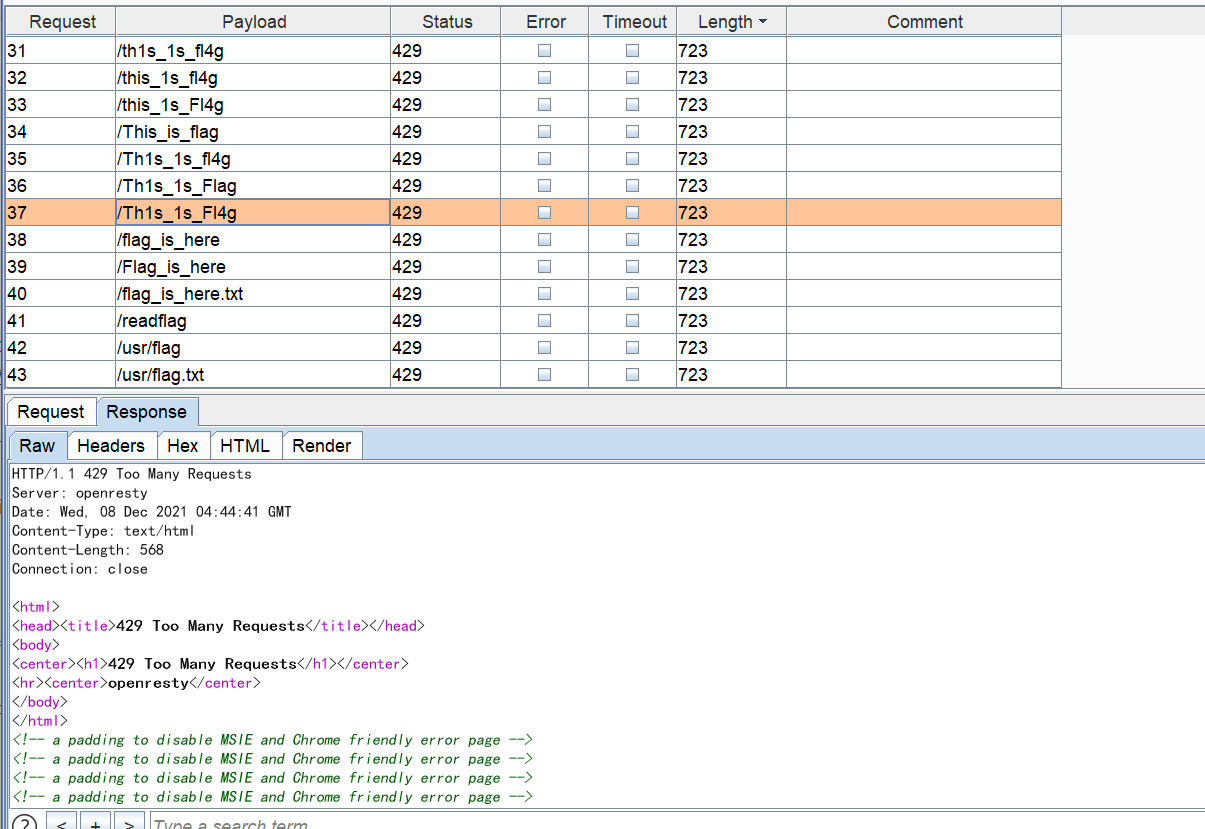This screenshot has height=829, width=1205.
Task: Sort results by the Status column header
Action: pyautogui.click(x=446, y=20)
